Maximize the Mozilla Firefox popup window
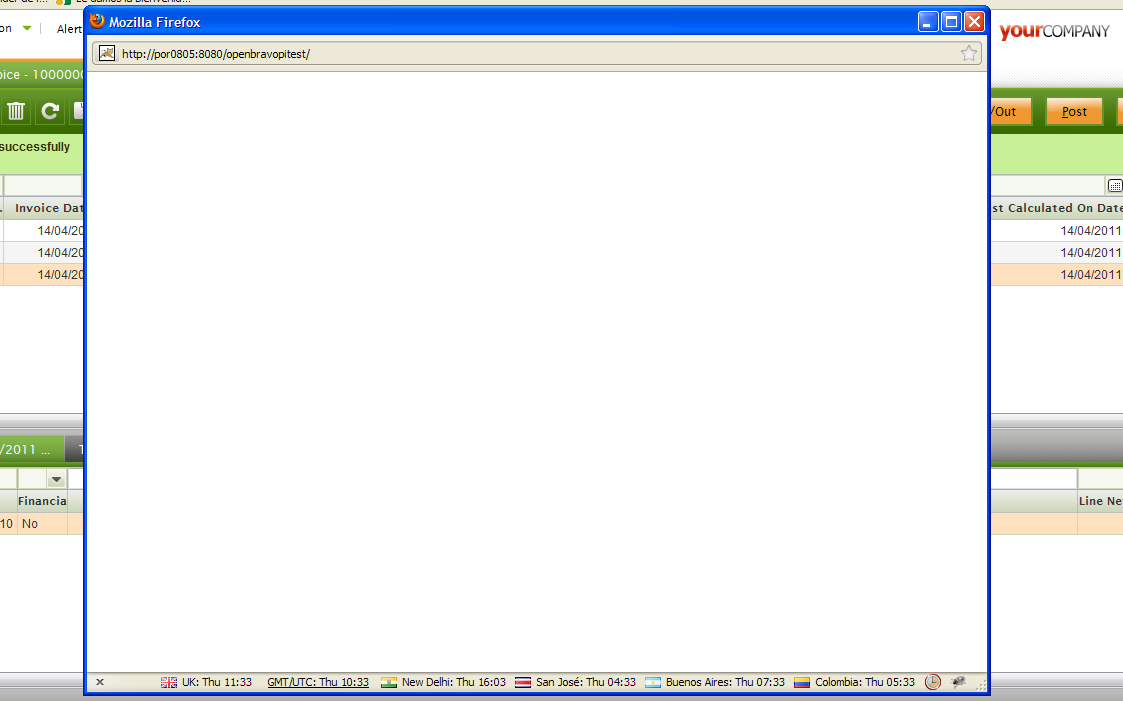The height and width of the screenshot is (701, 1123). tap(951, 21)
